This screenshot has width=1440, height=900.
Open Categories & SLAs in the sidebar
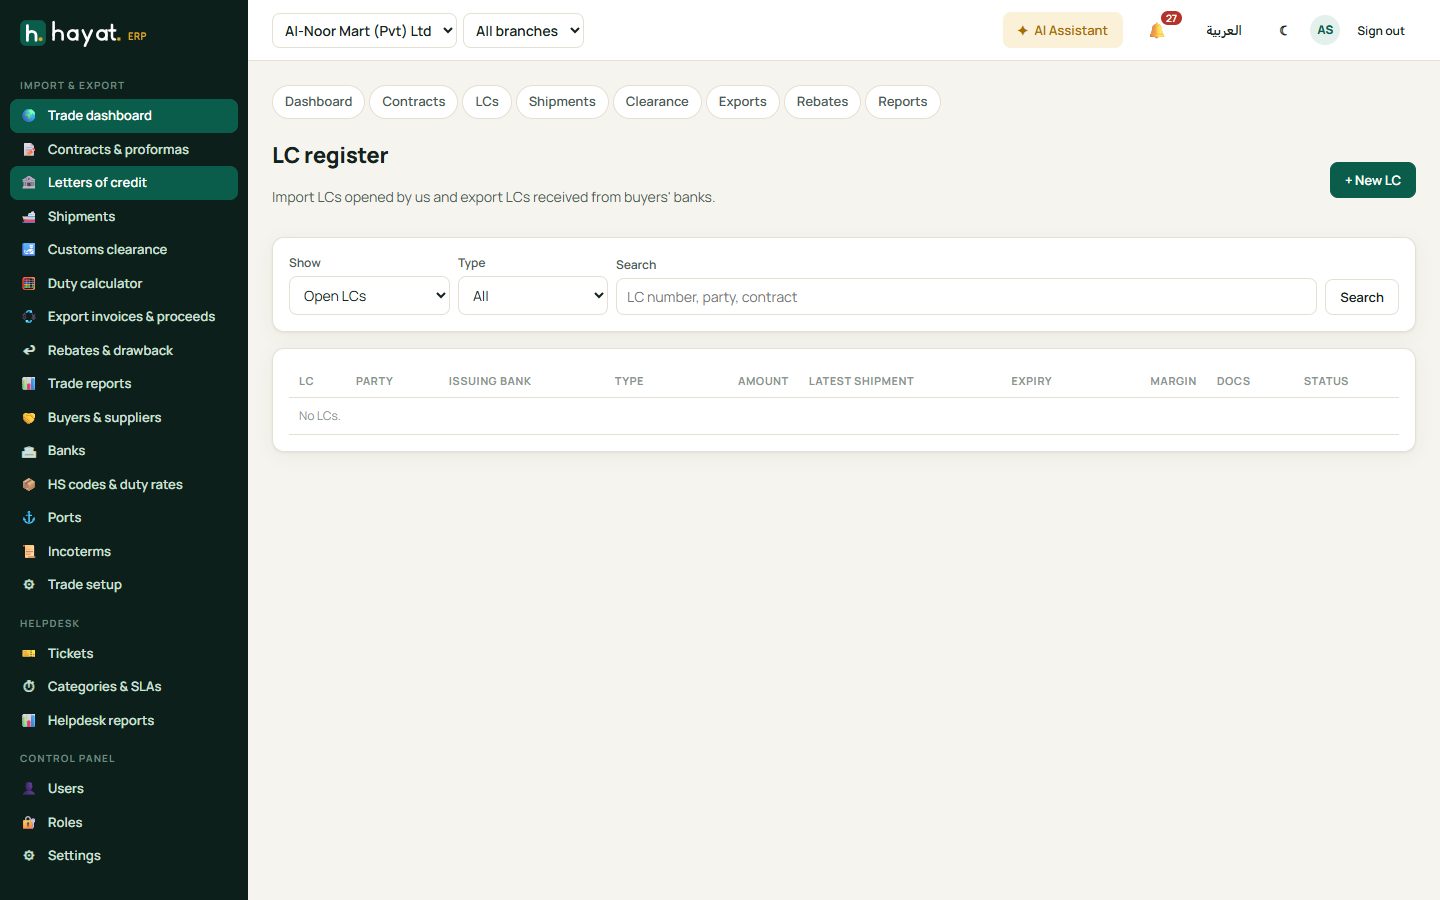[124, 687]
